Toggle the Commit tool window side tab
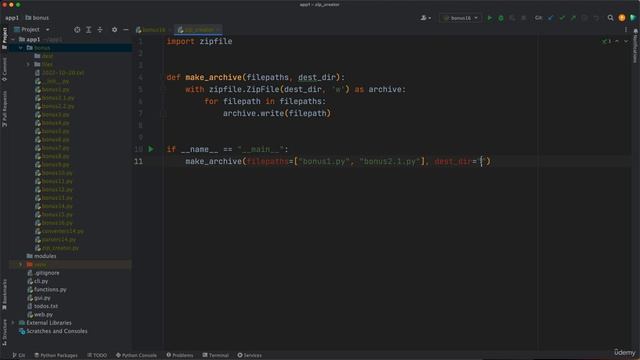This screenshot has width=640, height=360. pyautogui.click(x=4, y=69)
